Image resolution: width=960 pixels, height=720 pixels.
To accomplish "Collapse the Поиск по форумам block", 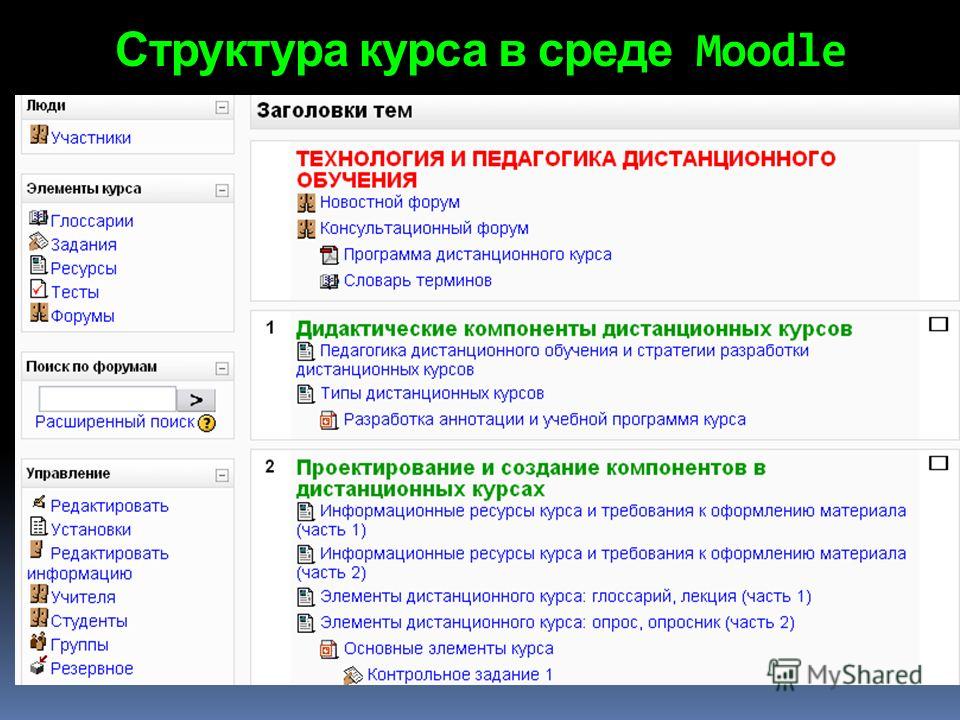I will 222,369.
